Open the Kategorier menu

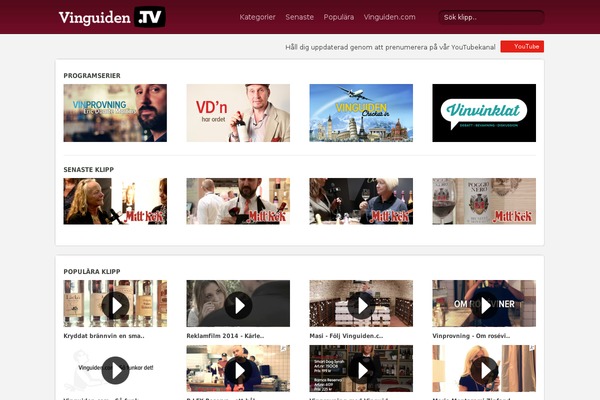(257, 17)
